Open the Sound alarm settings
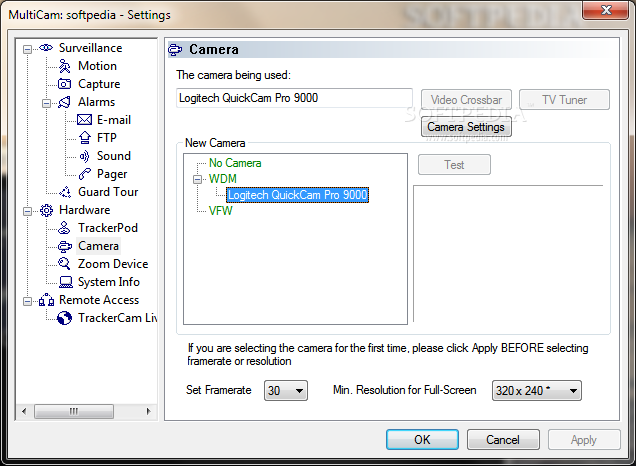Viewport: 636px width, 466px height. click(114, 156)
